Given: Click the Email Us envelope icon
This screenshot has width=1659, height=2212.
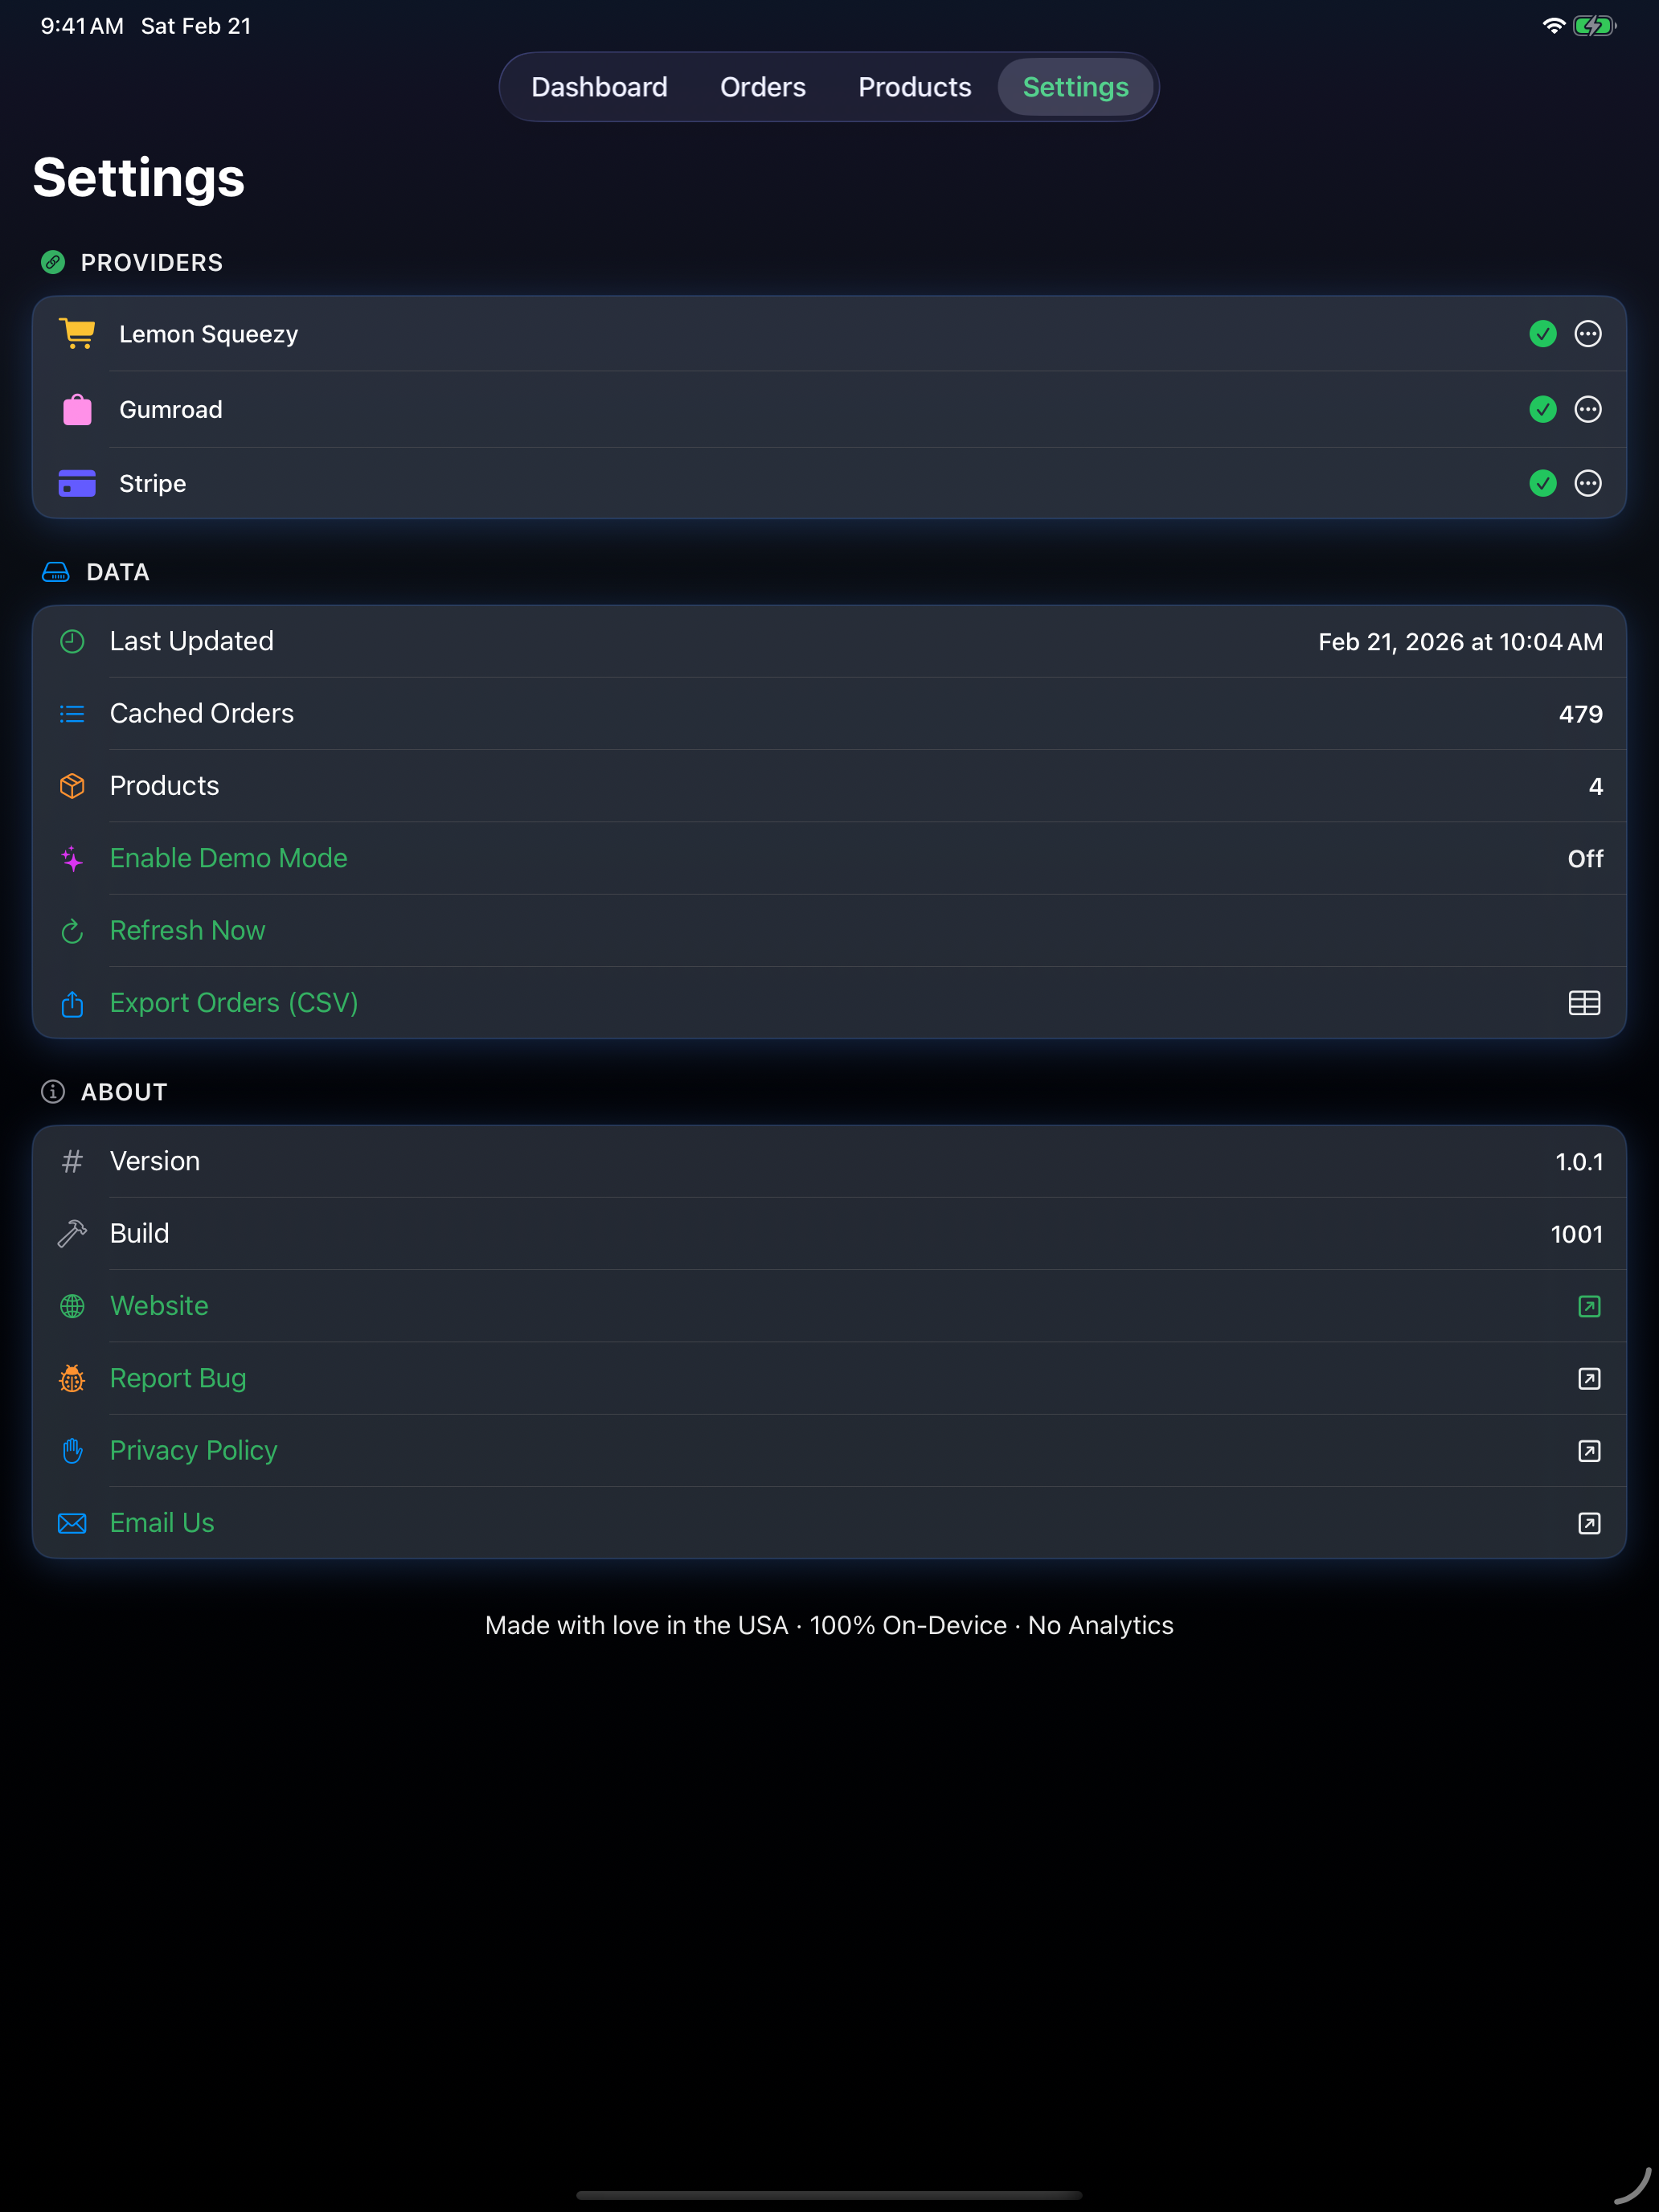Looking at the screenshot, I should point(72,1523).
